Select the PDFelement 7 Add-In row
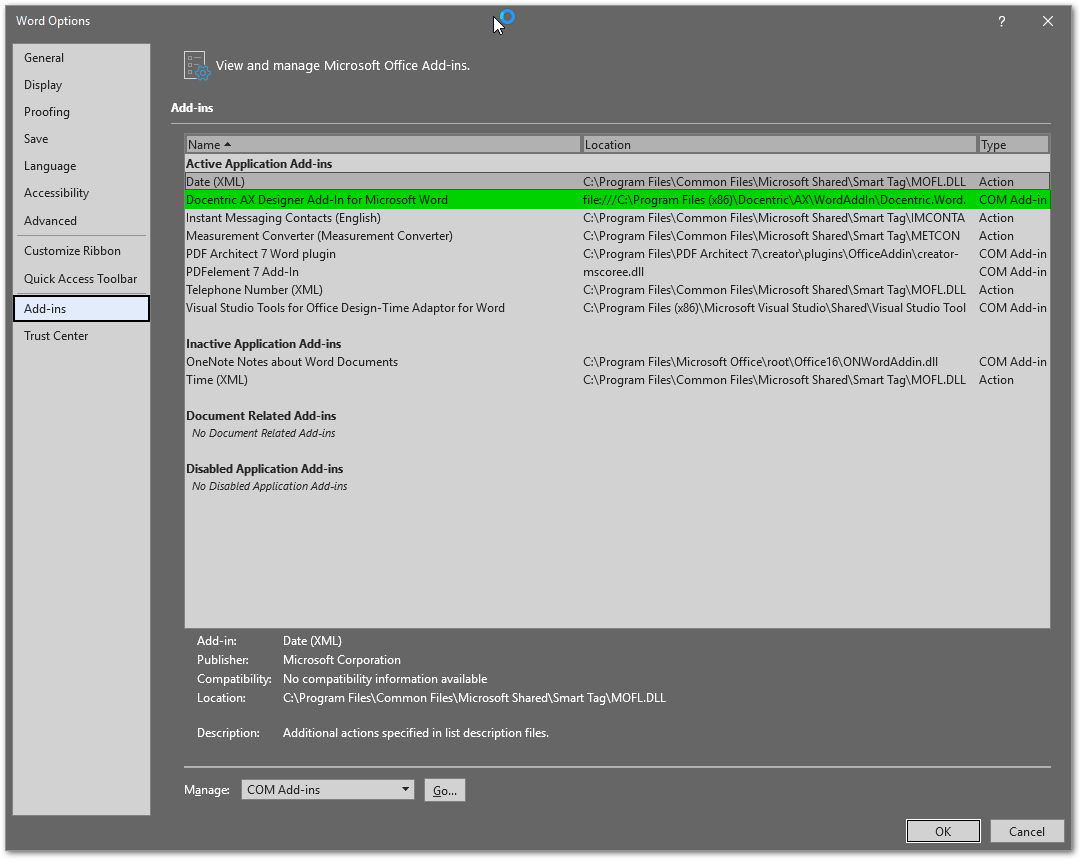Image resolution: width=1081 pixels, height=860 pixels. point(617,272)
